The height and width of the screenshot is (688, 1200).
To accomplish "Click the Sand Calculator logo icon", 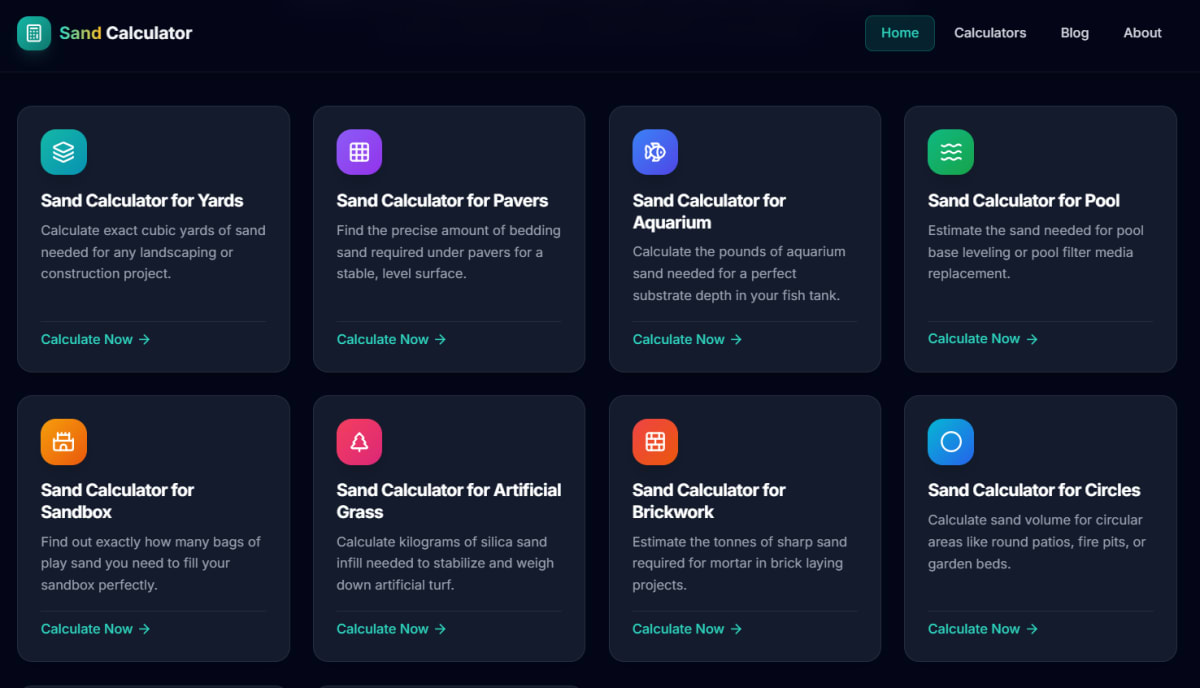I will tap(34, 33).
